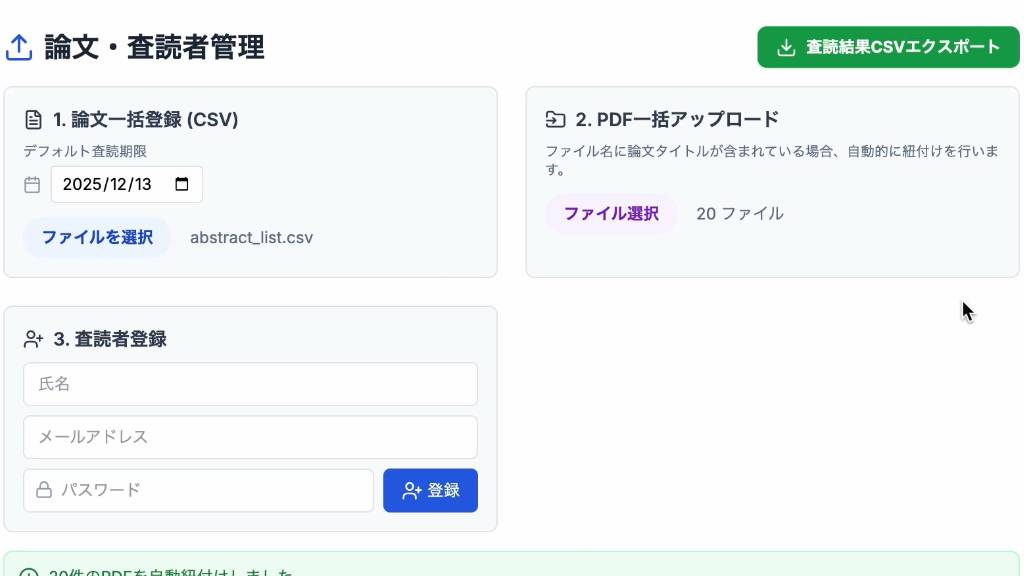Click the green PDF auto-link notification banner
Image resolution: width=1024 pixels, height=576 pixels.
click(512, 568)
